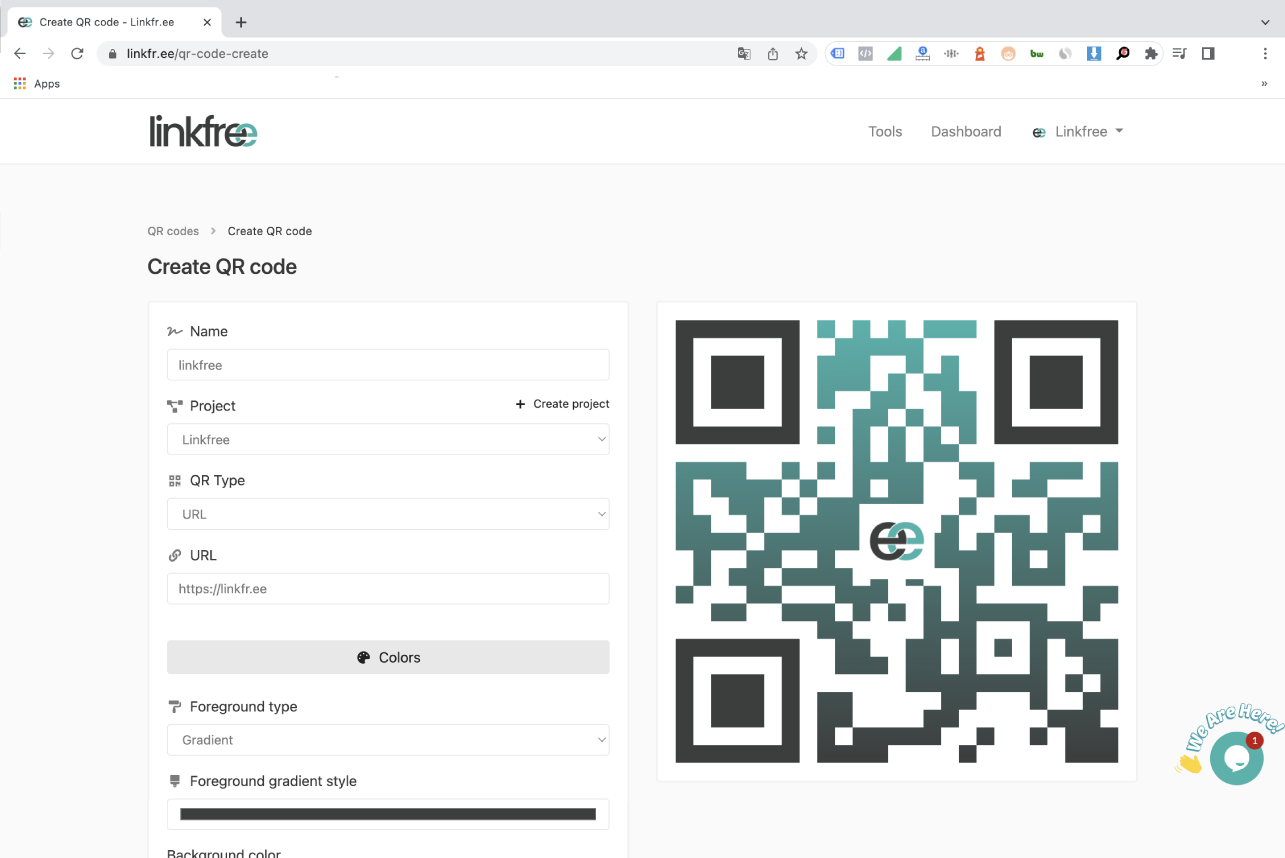Open the gray audio waveform extension

point(951,54)
